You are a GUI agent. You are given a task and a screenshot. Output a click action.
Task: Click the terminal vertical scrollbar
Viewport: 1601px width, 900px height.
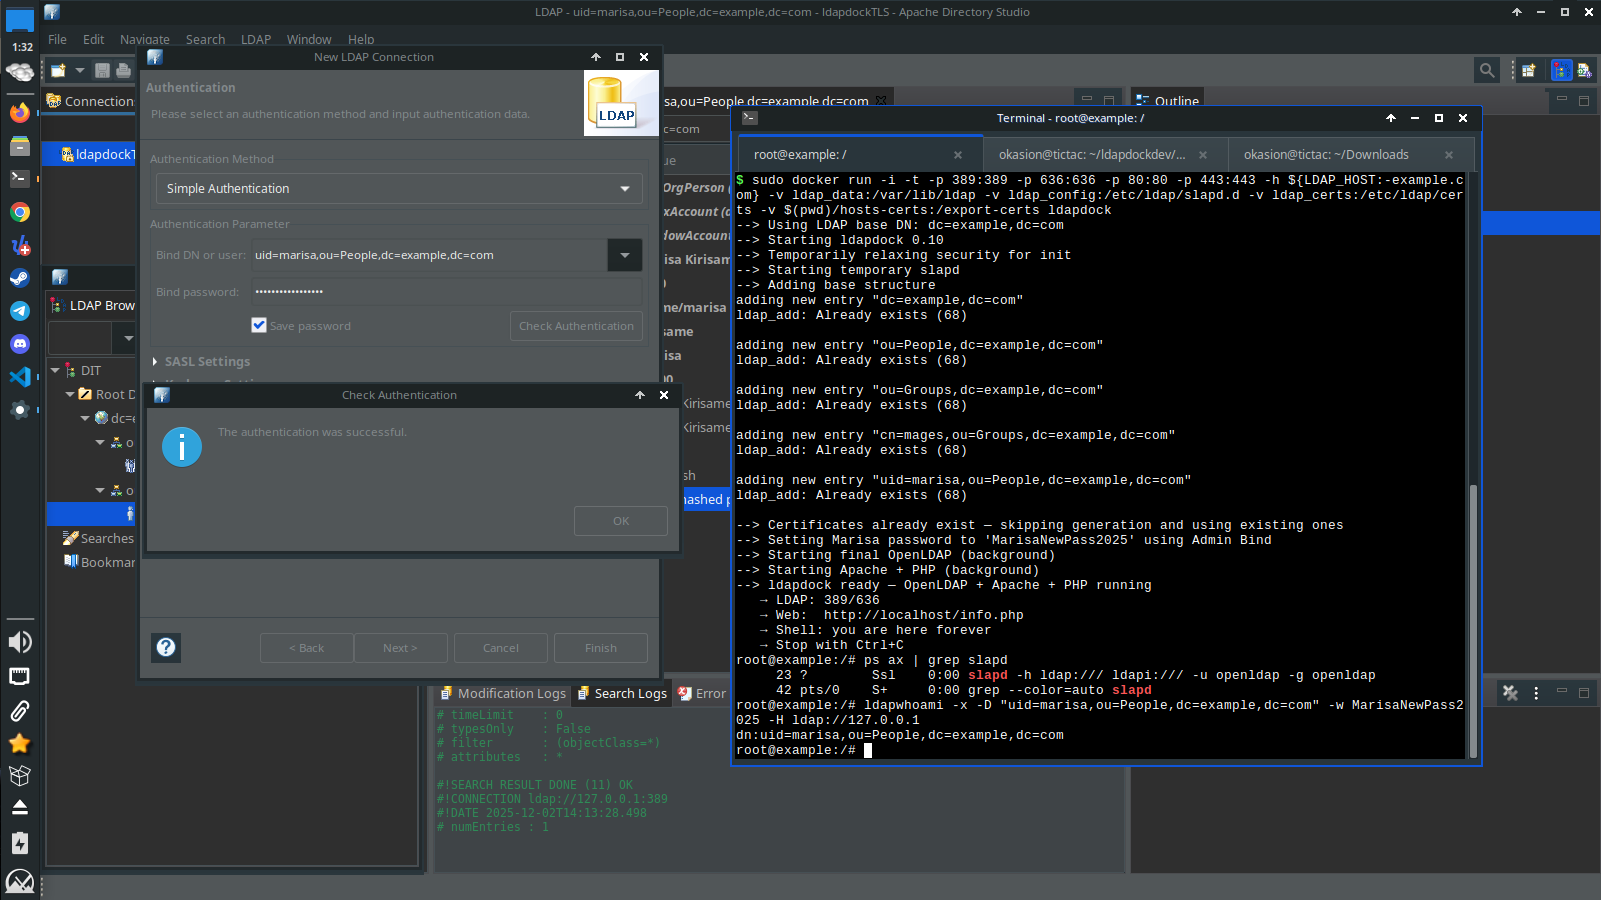pos(1472,620)
